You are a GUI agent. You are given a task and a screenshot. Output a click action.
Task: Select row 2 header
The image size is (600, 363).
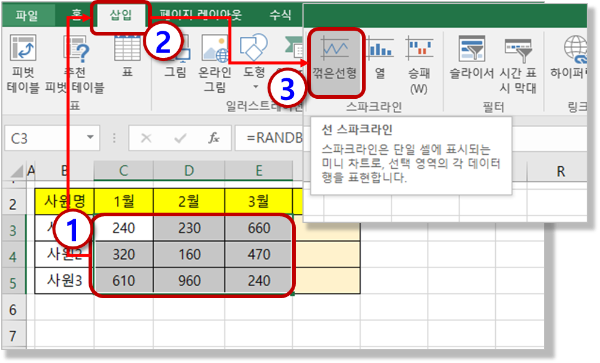[x=13, y=204]
